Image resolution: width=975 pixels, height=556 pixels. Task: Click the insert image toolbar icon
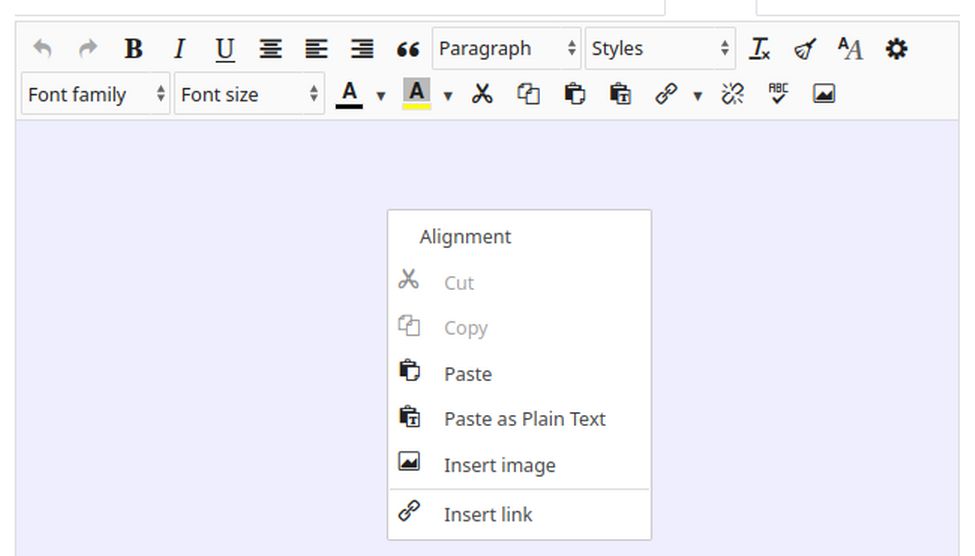click(824, 95)
